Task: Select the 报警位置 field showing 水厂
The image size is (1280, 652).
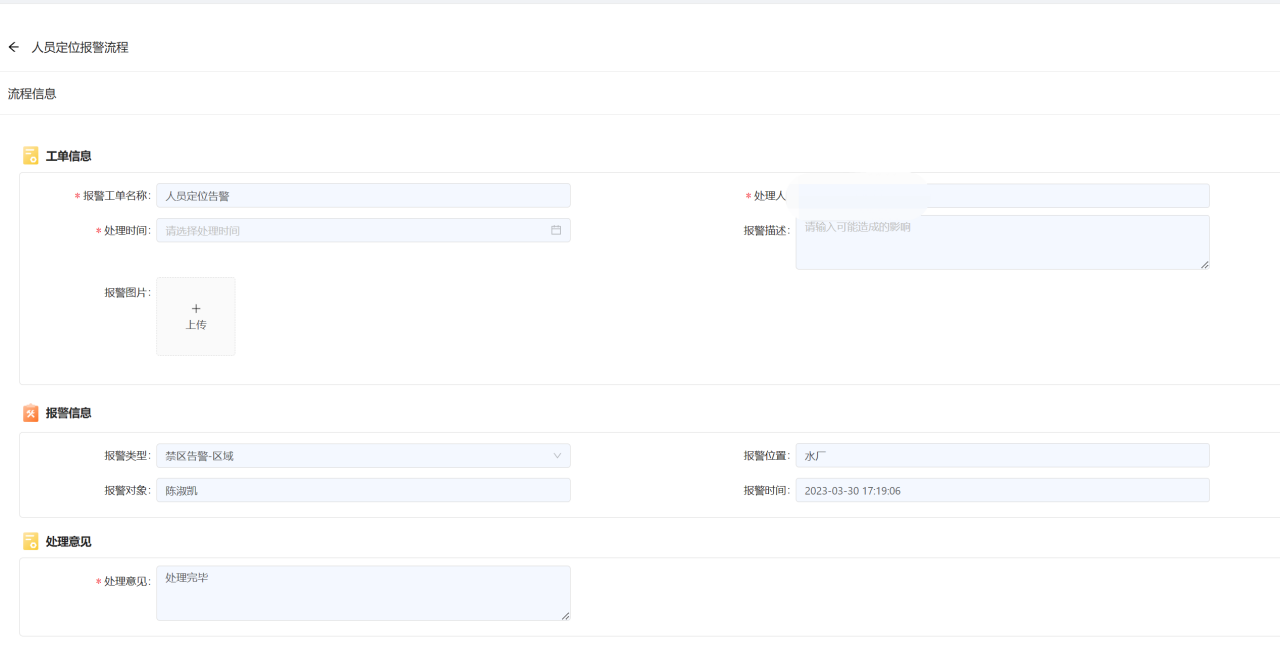Action: point(1002,456)
